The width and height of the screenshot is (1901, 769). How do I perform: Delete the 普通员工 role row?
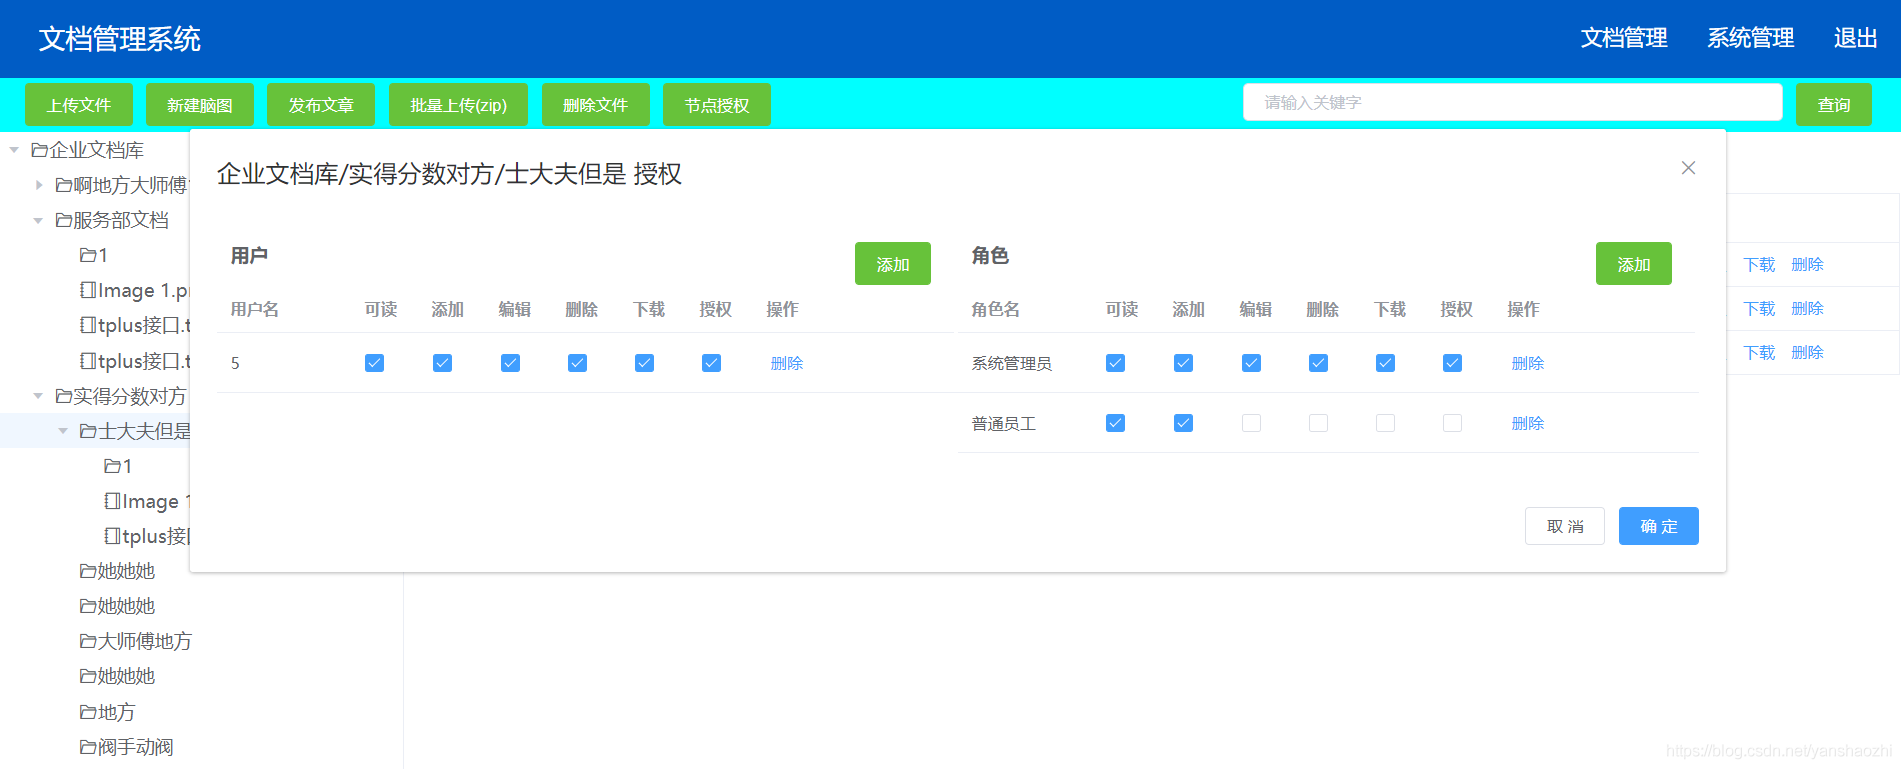click(1528, 423)
